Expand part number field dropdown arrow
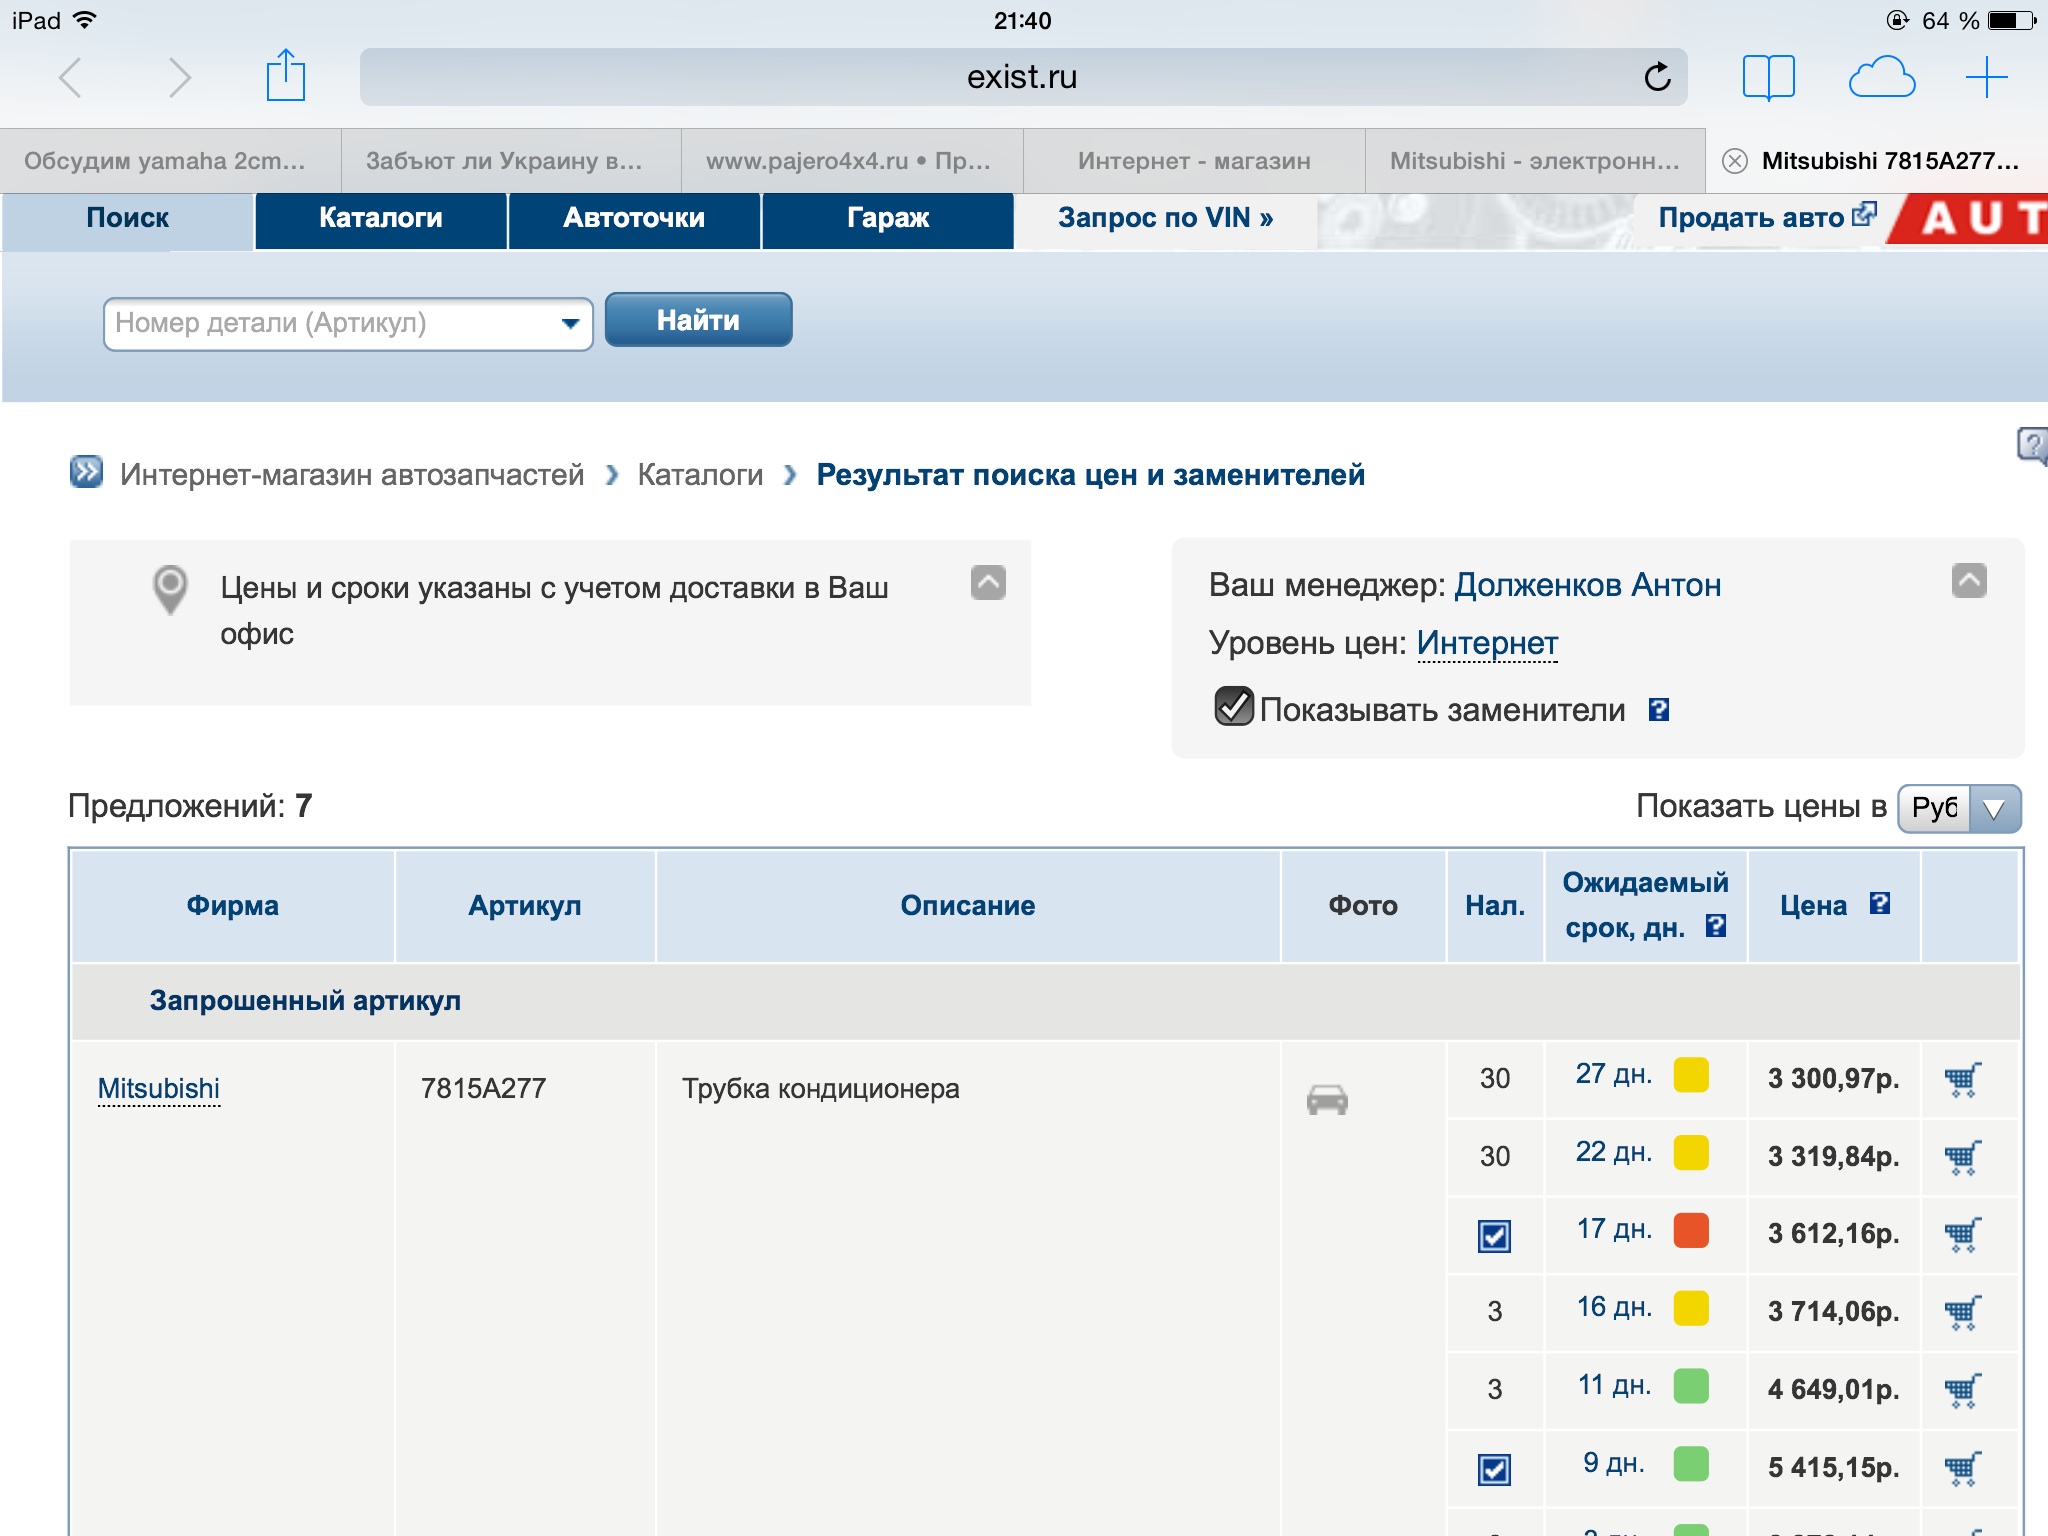2048x1536 pixels. tap(570, 323)
